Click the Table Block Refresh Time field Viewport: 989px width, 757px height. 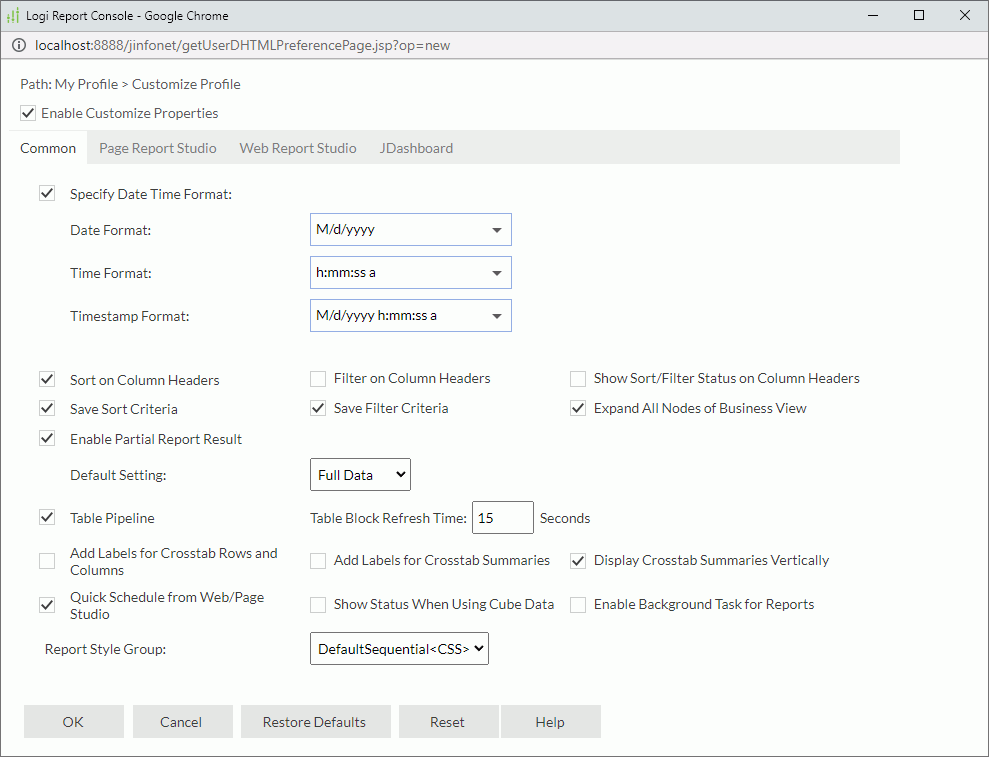[502, 517]
